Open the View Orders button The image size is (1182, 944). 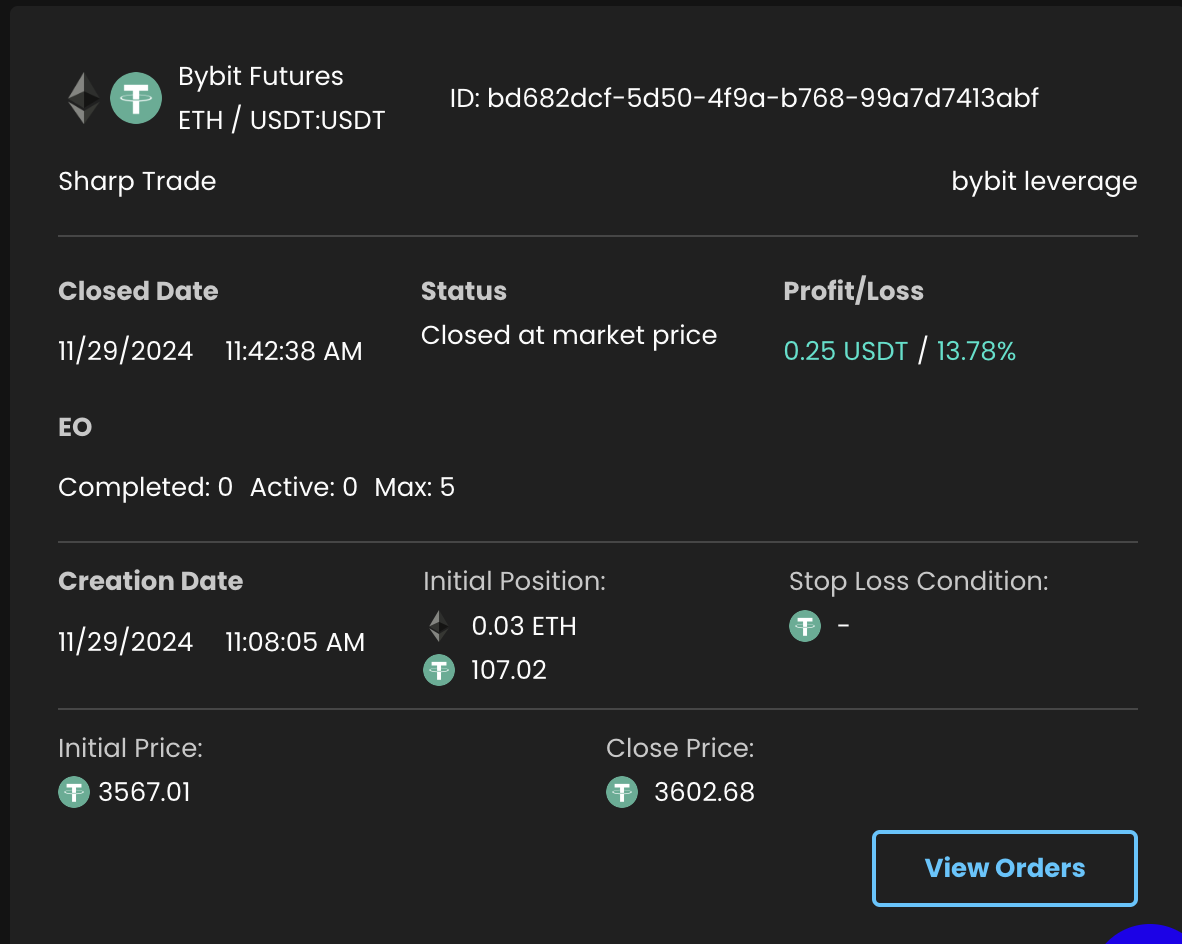pyautogui.click(x=1004, y=868)
